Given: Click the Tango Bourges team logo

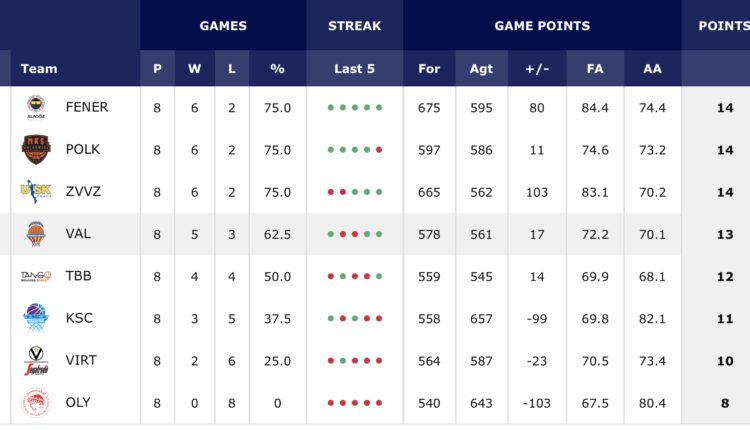Looking at the screenshot, I should (x=36, y=276).
